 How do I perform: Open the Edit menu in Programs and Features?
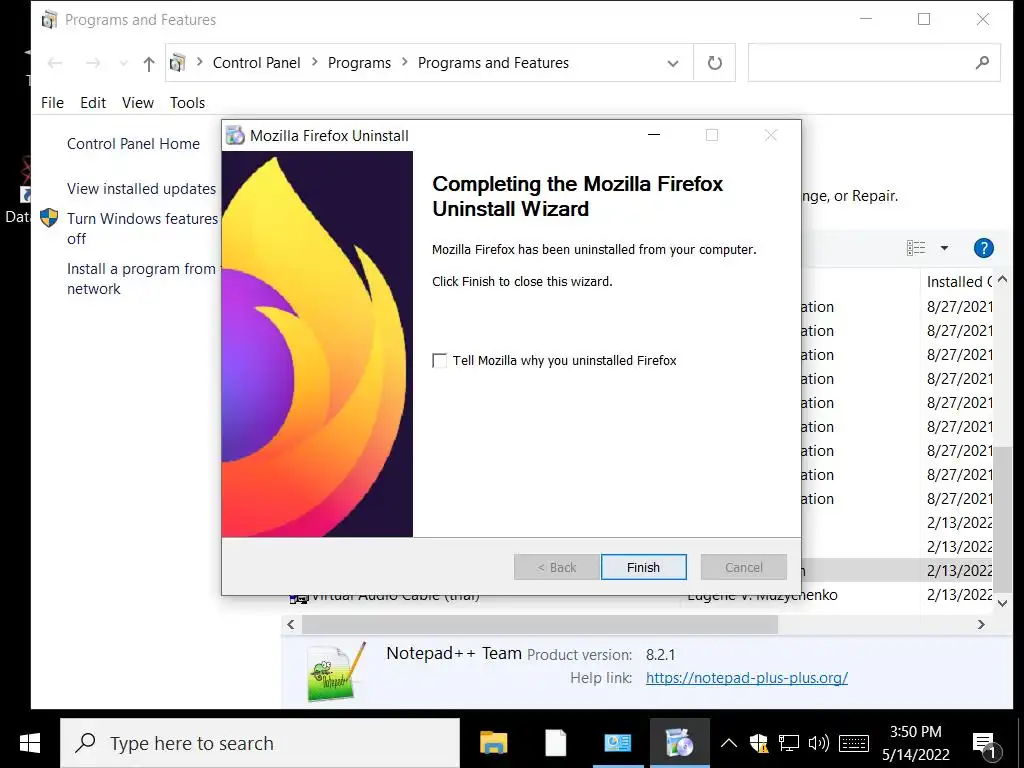93,103
